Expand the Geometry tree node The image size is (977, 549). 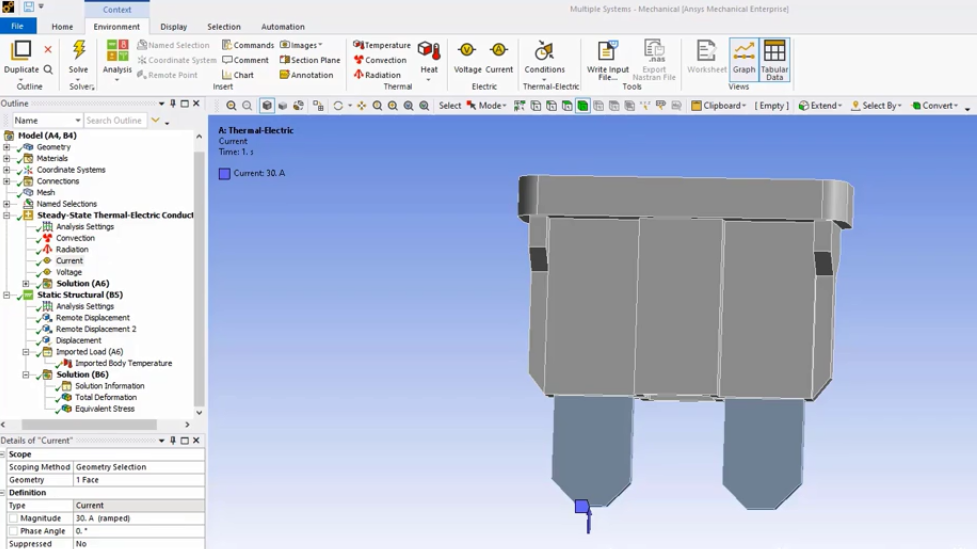tap(6, 147)
